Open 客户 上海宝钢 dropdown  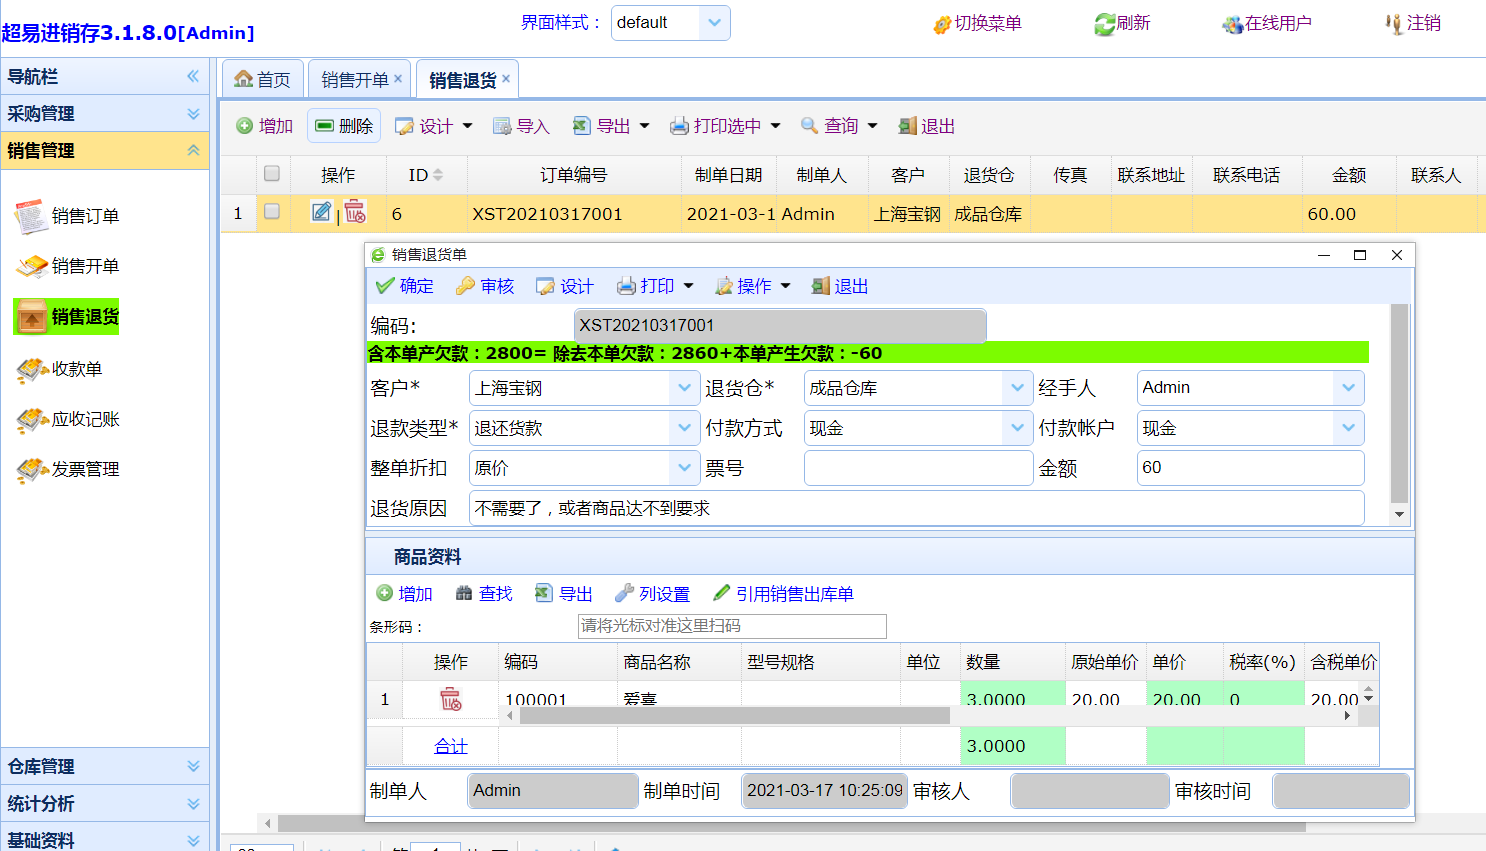[684, 388]
